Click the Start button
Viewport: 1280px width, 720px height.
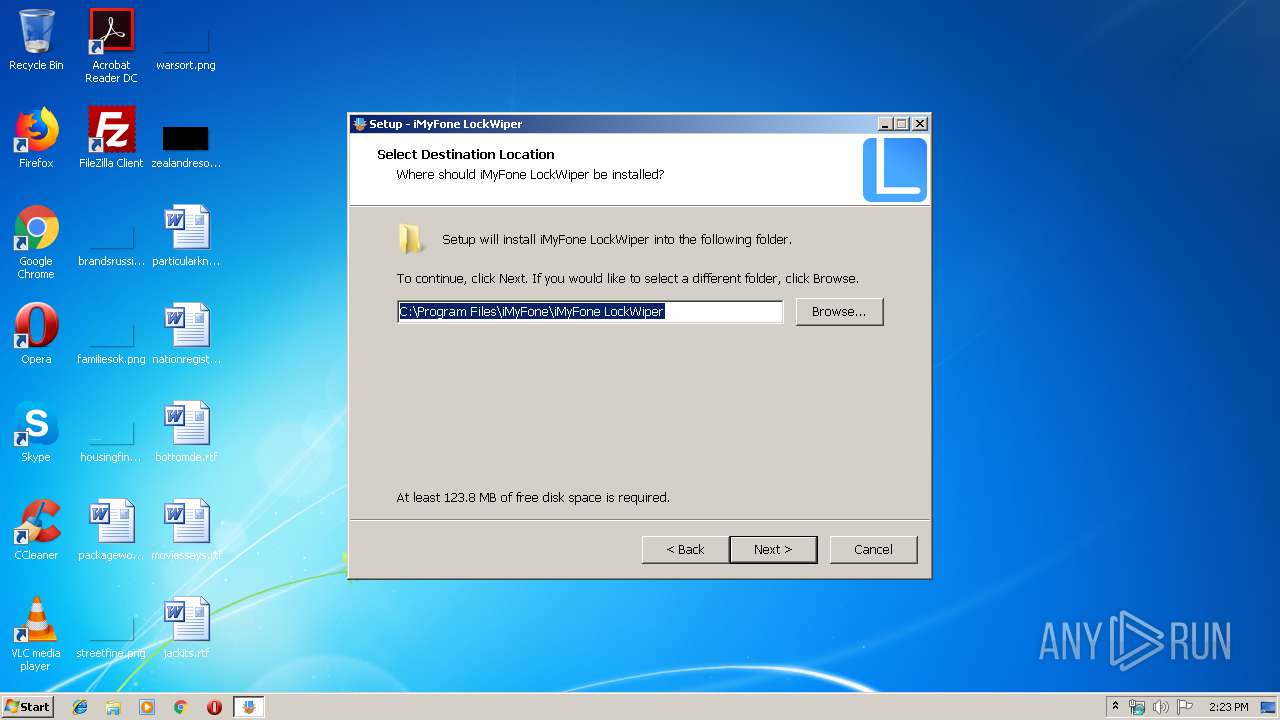28,707
